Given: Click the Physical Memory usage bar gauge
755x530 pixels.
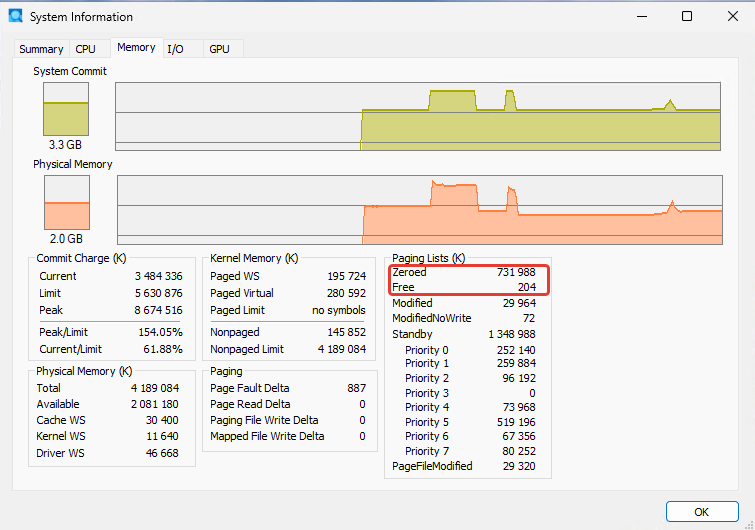Looking at the screenshot, I should coord(67,202).
